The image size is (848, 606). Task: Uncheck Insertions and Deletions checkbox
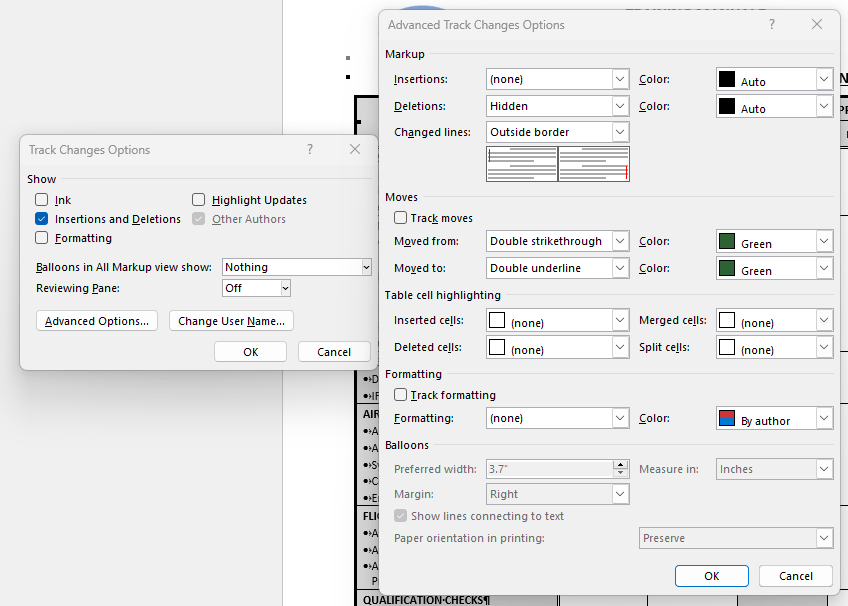coord(42,219)
